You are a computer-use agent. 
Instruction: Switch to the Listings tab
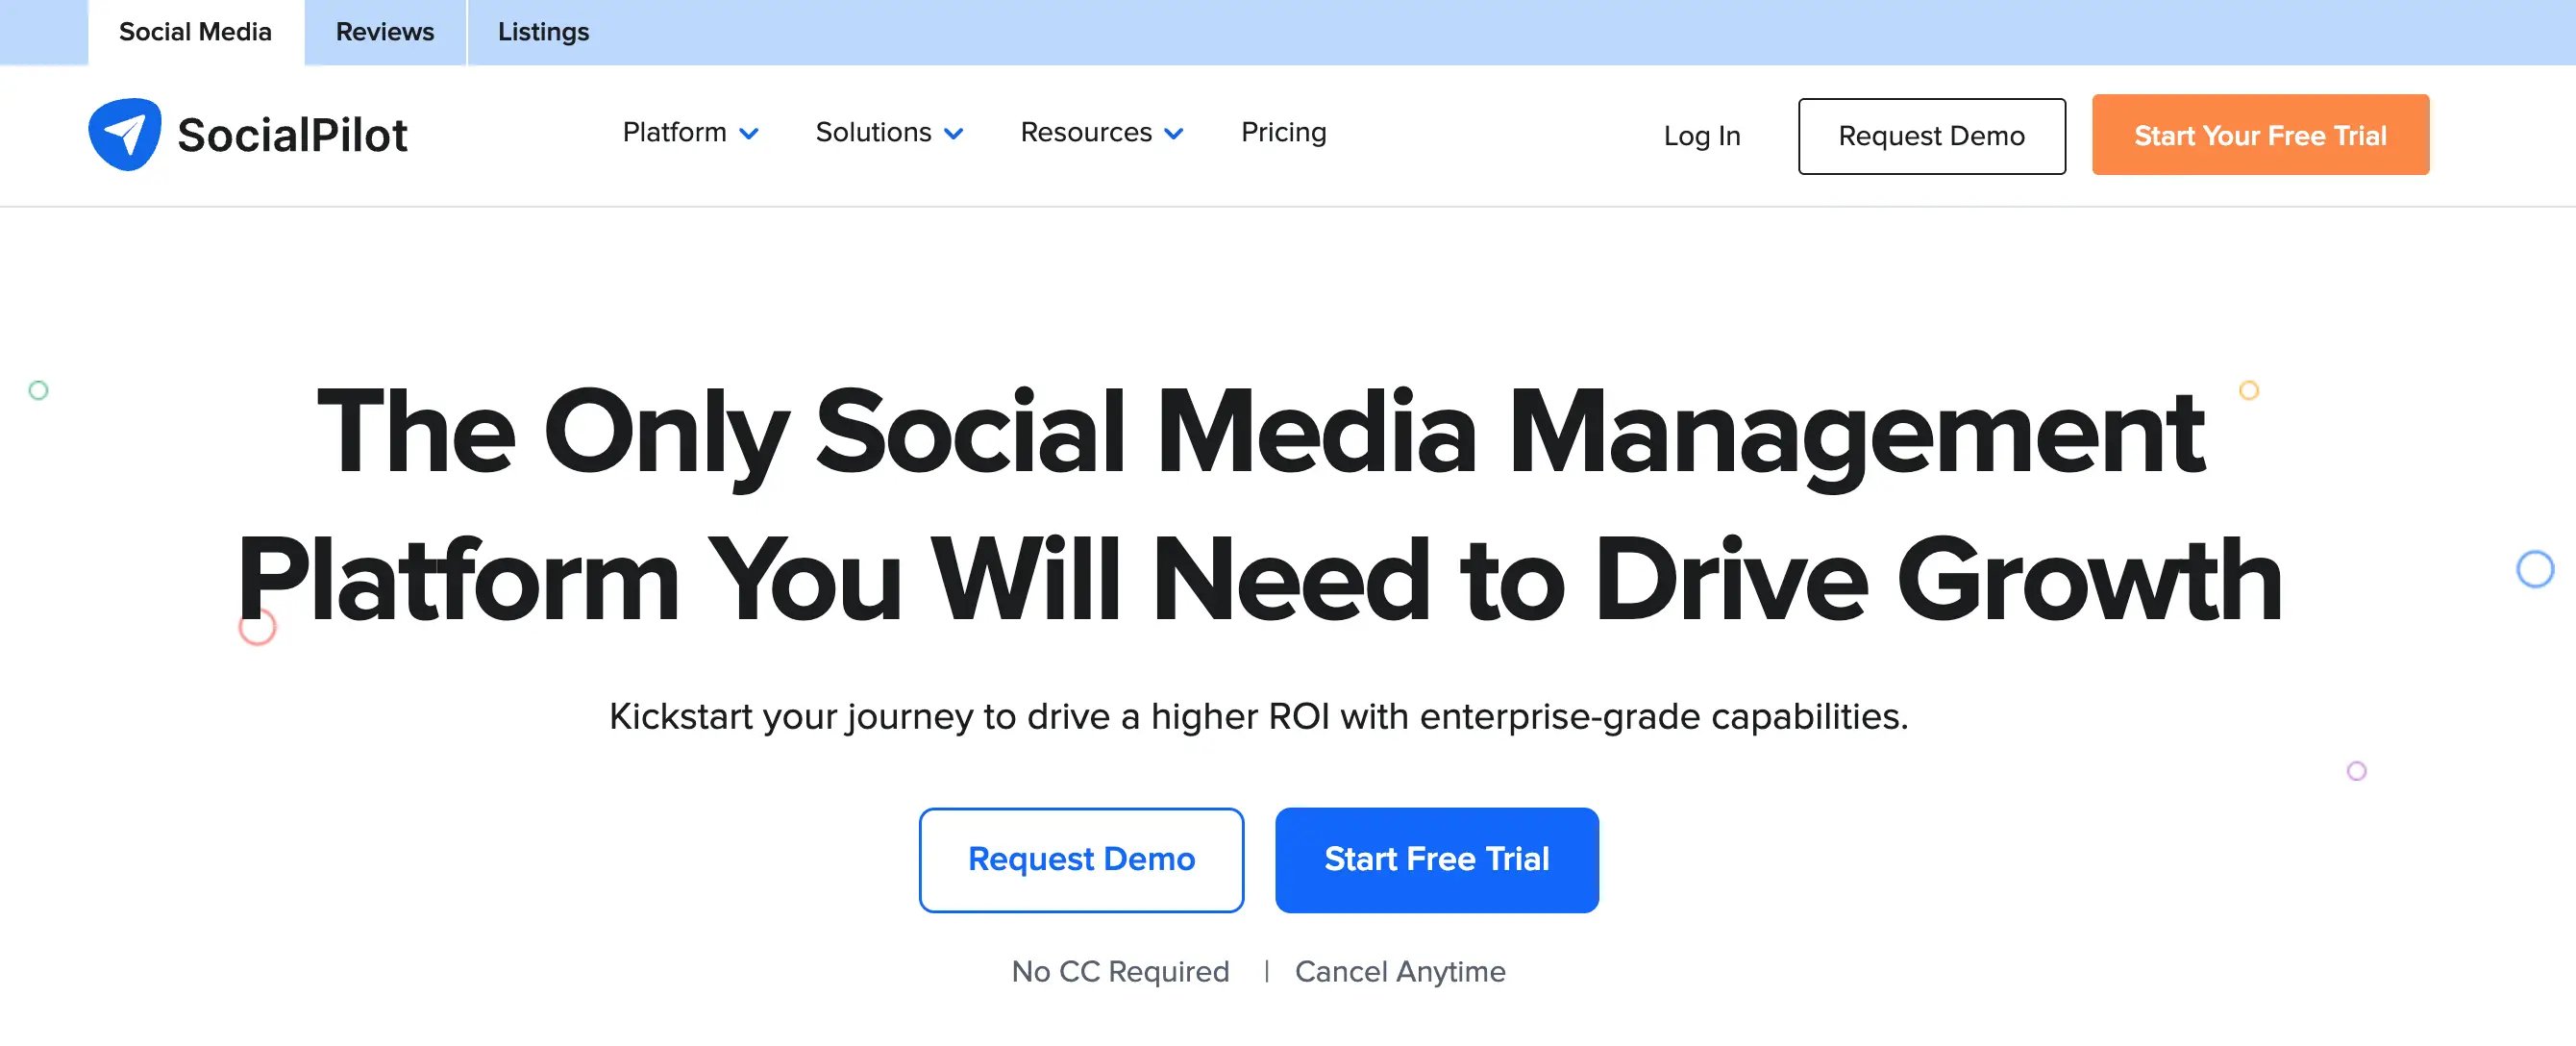coord(543,32)
